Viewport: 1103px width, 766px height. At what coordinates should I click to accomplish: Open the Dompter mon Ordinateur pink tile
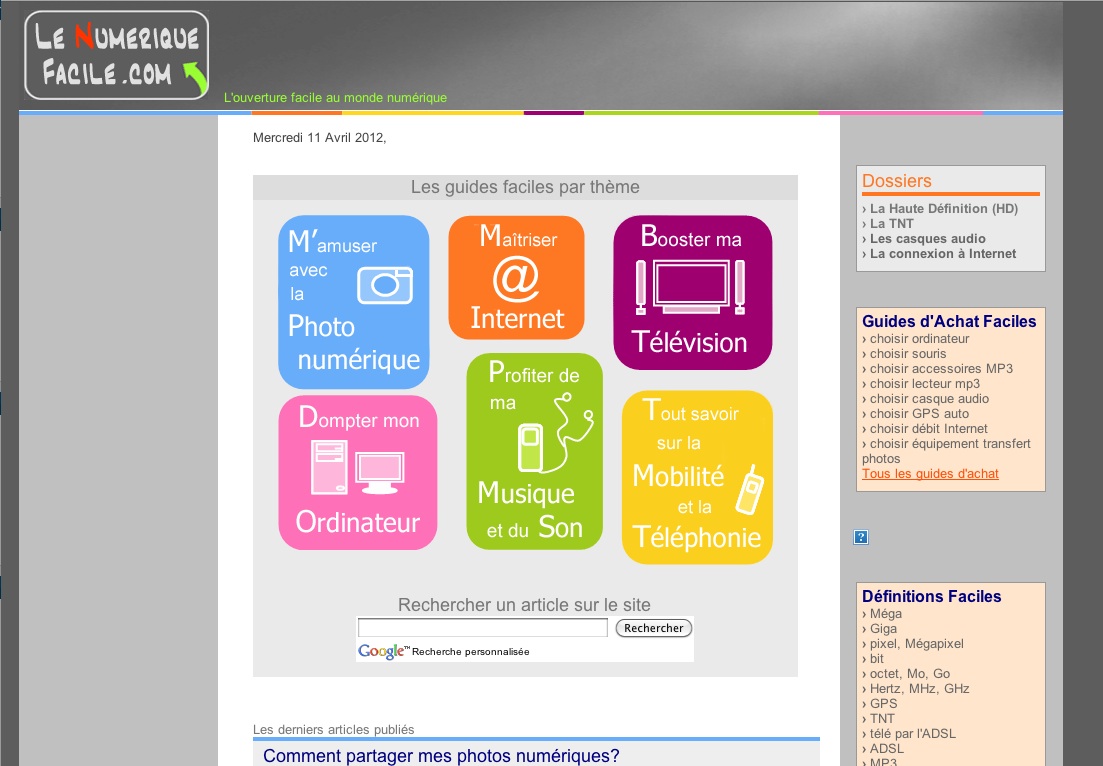(x=358, y=472)
